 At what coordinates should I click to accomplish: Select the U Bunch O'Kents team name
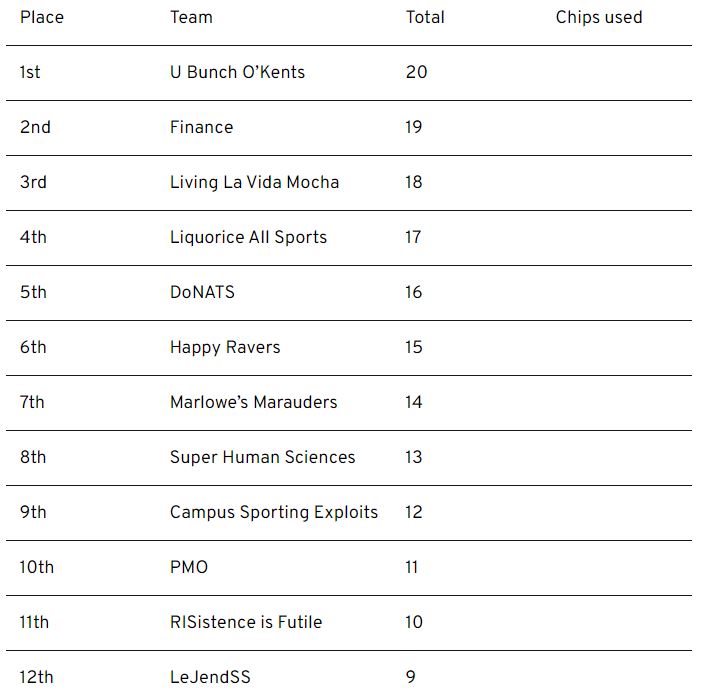(x=237, y=72)
